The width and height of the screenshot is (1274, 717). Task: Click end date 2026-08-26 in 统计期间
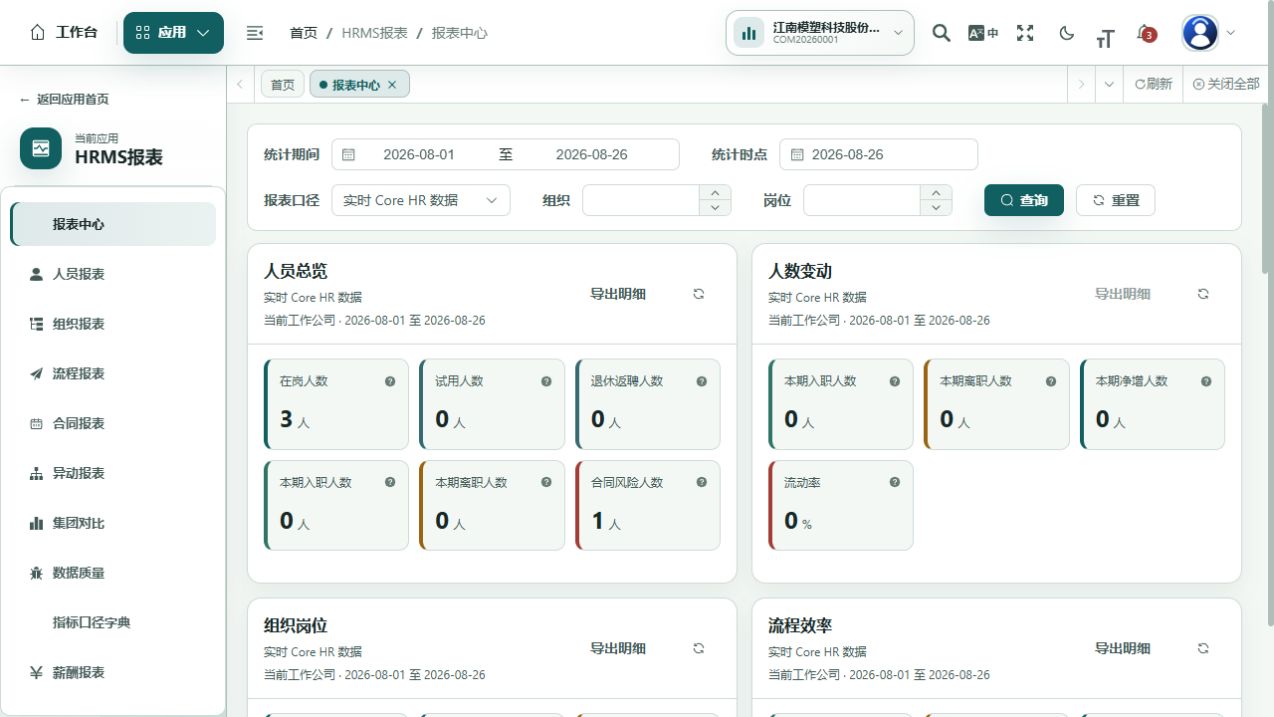coord(592,155)
